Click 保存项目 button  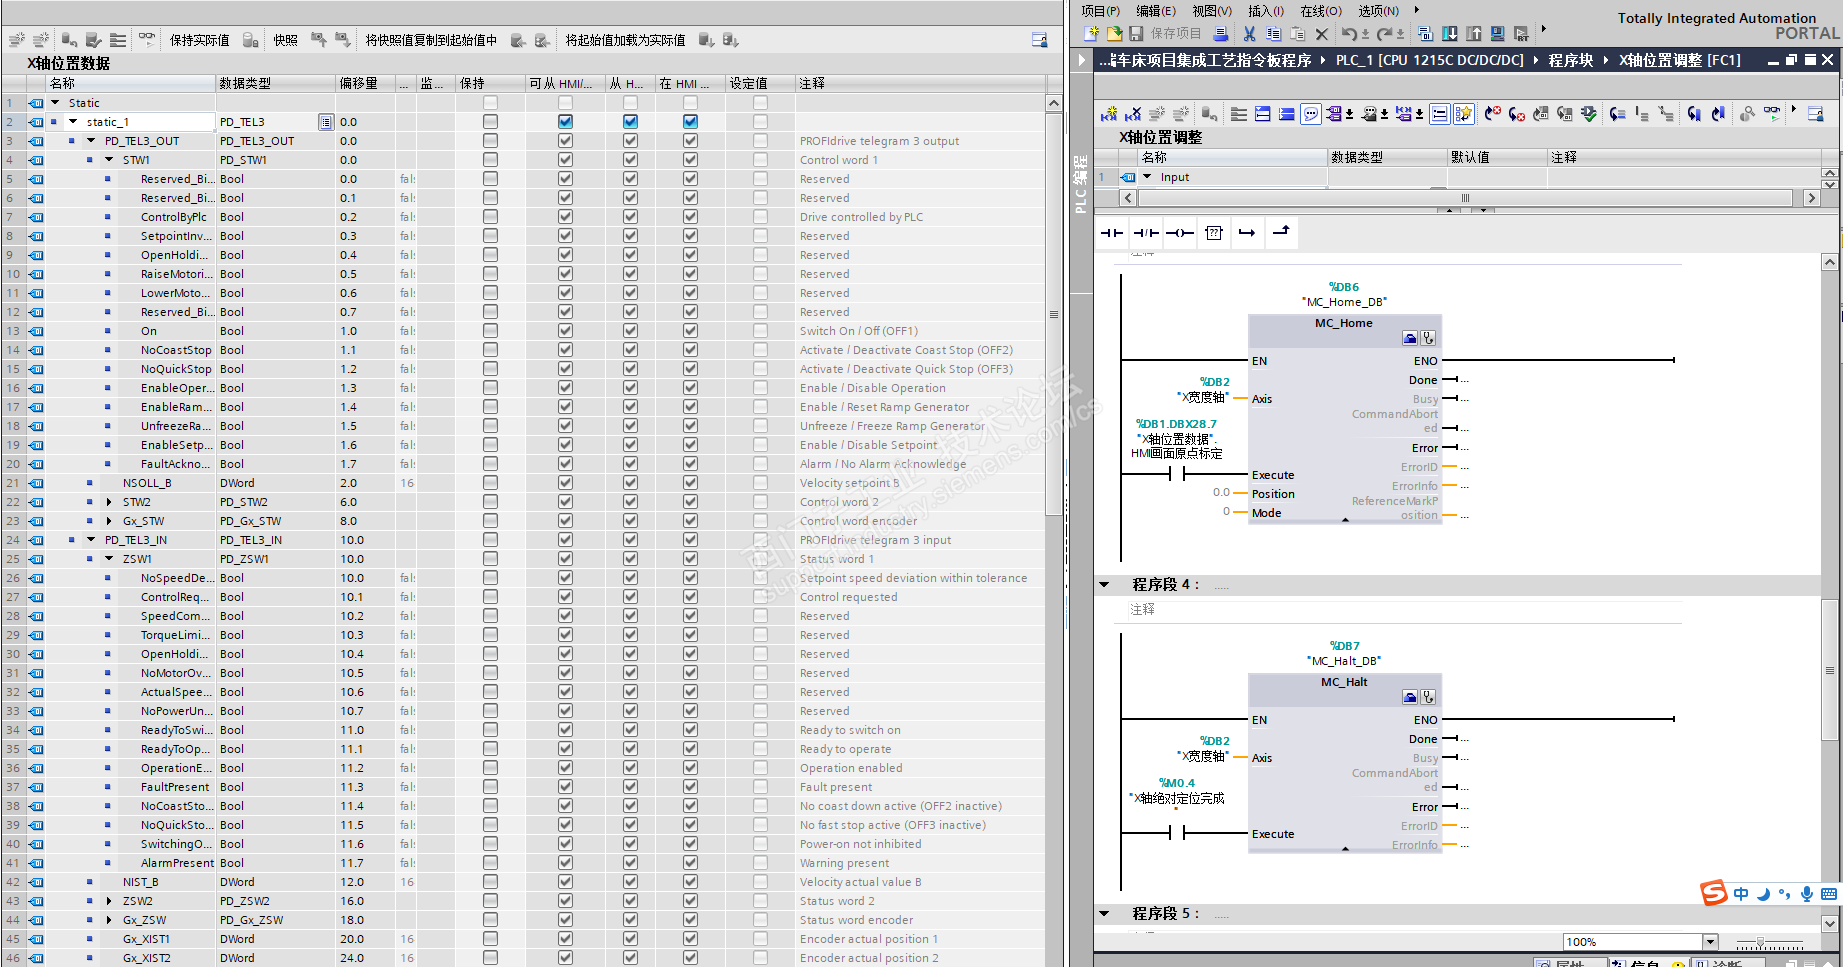1165,34
